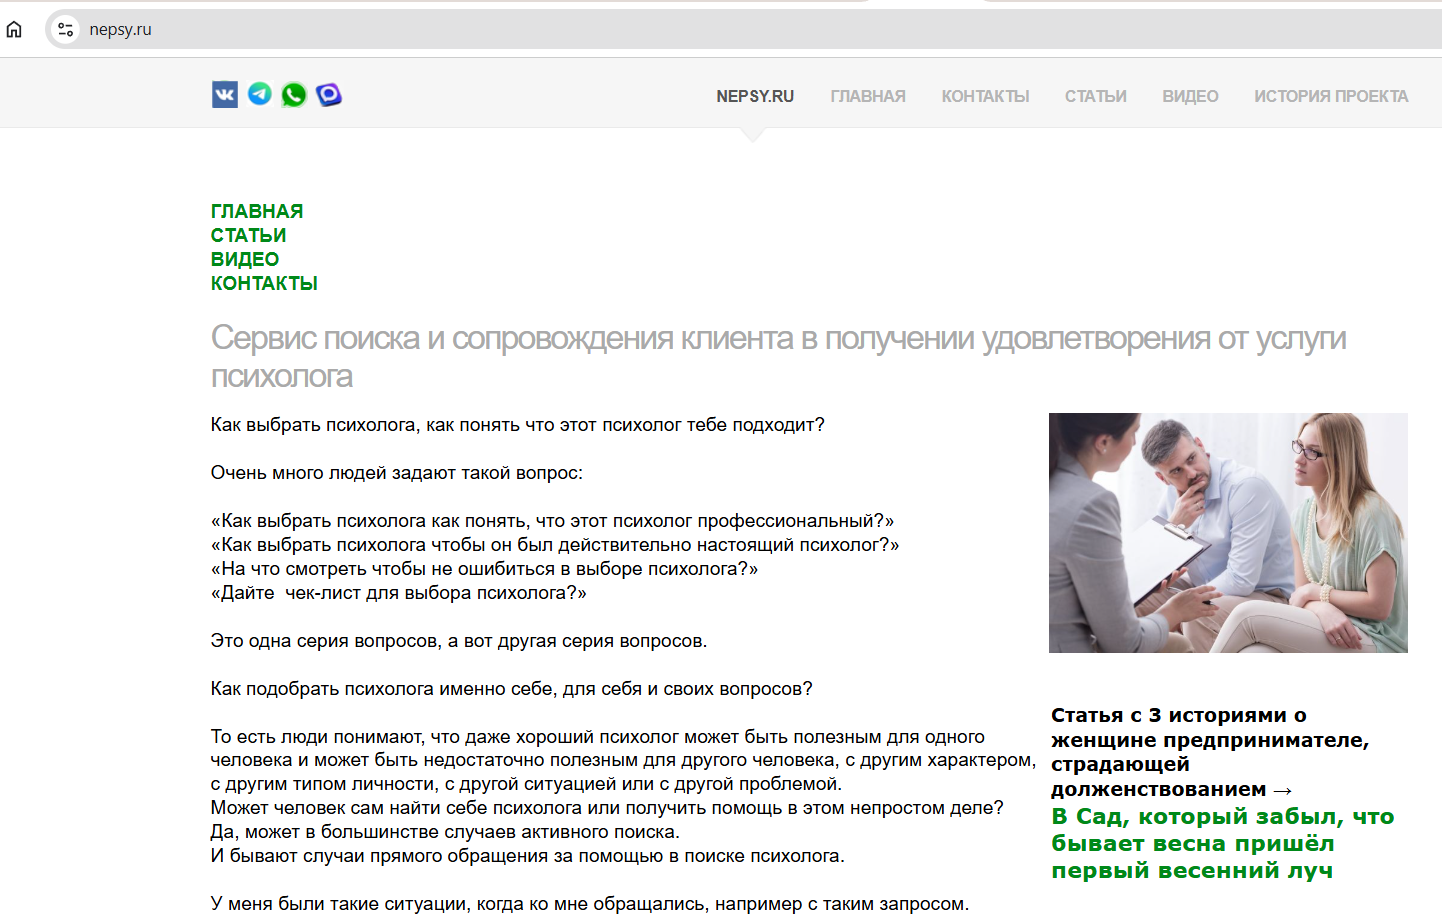Open the VK social network icon
Screen dimensions: 1442x917
click(225, 95)
